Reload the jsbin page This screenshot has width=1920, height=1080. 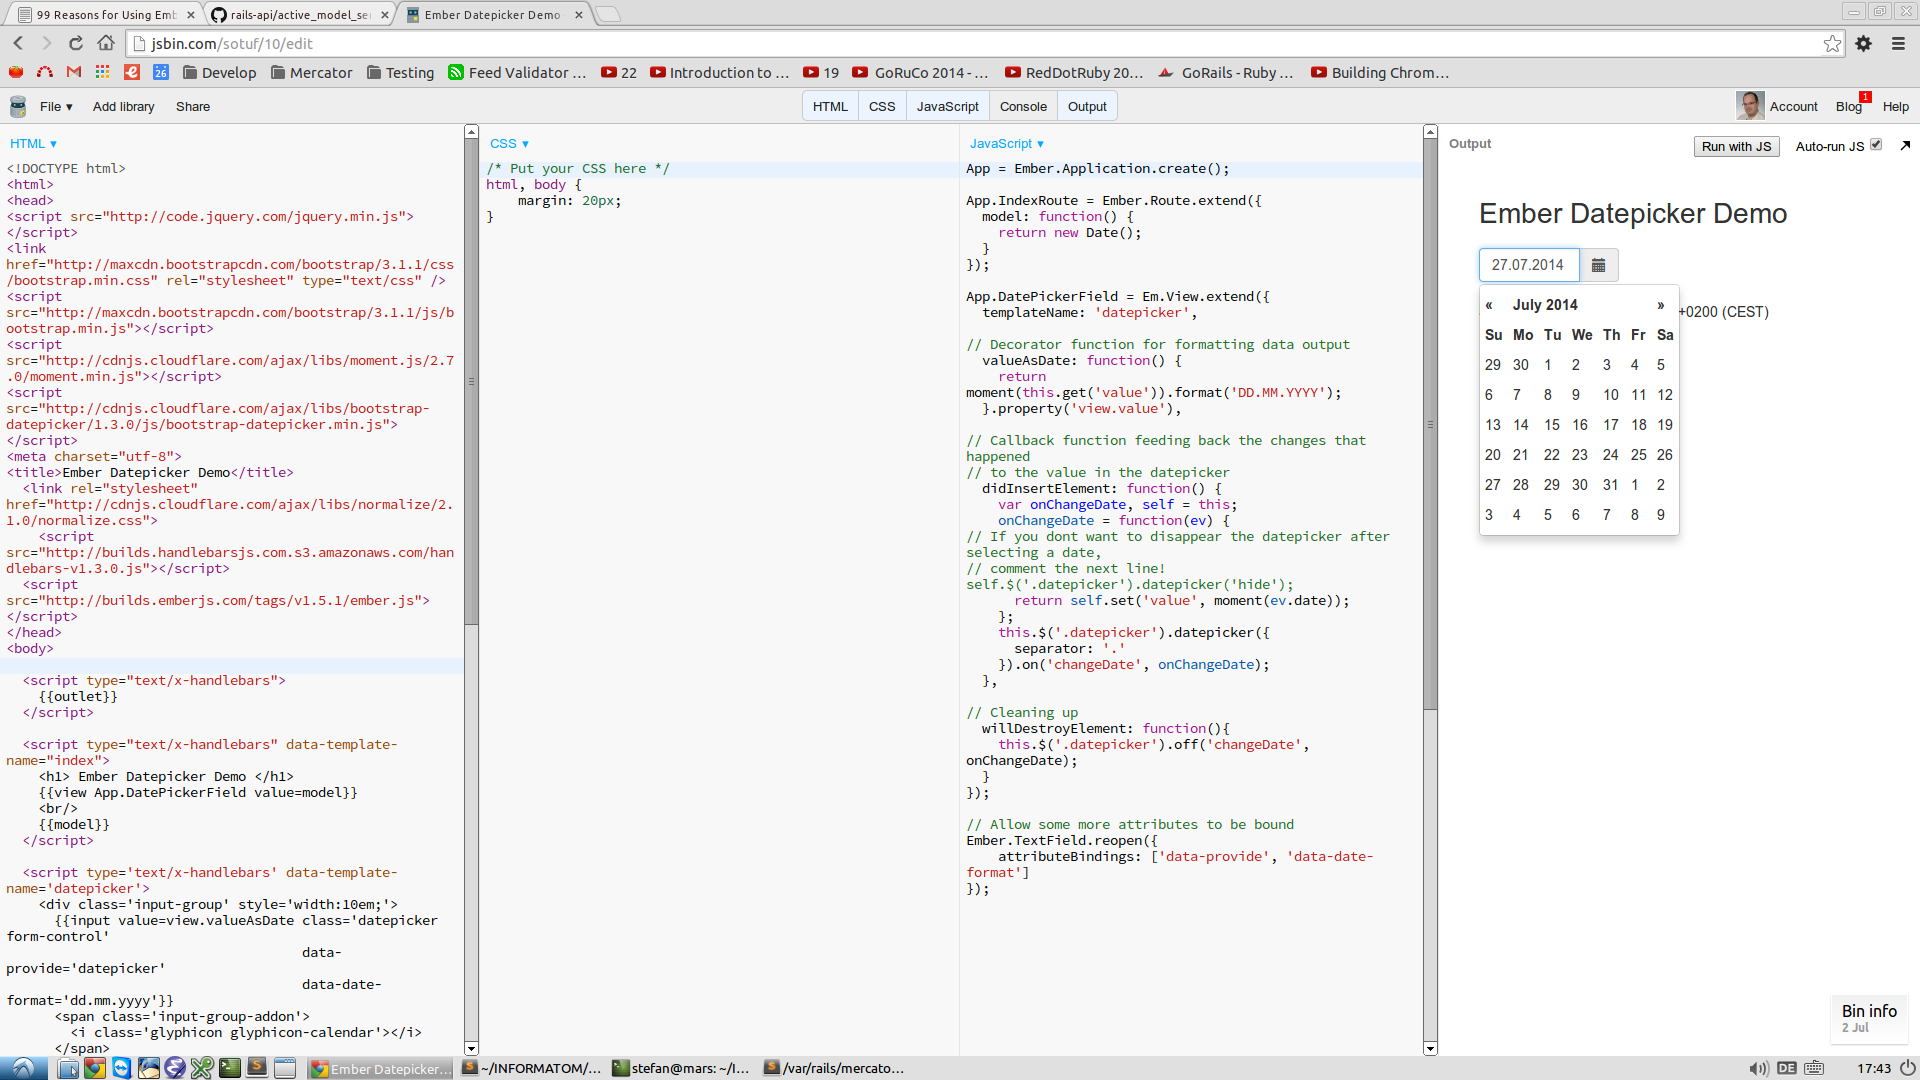point(75,43)
